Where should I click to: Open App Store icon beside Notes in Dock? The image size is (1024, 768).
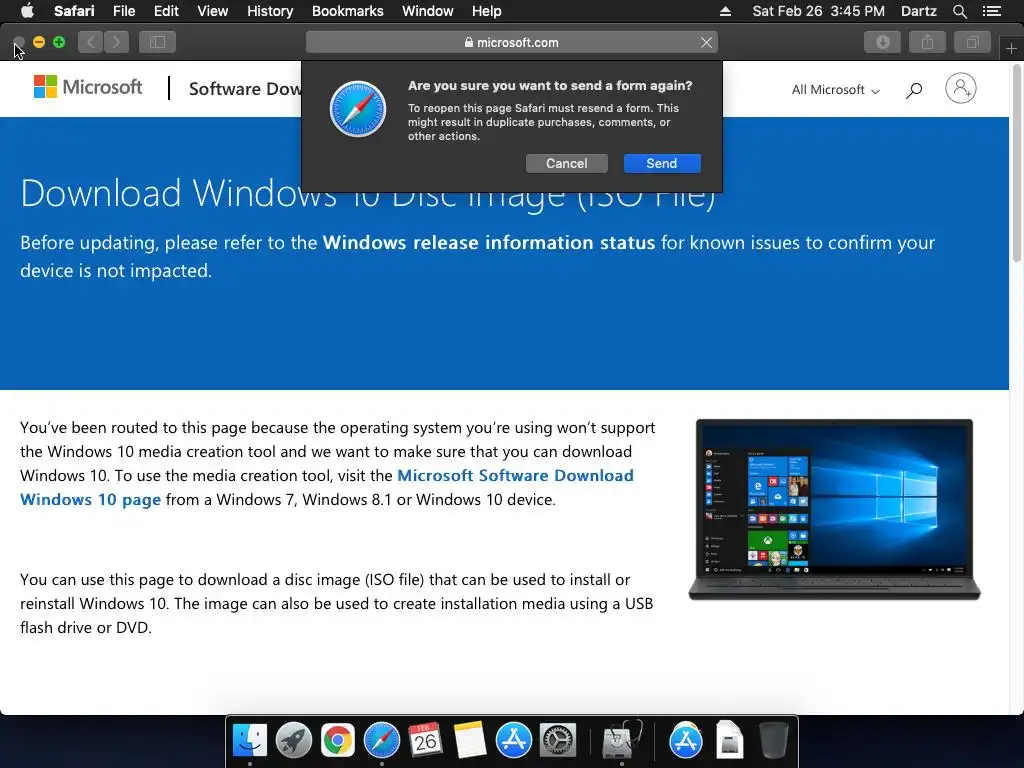513,740
